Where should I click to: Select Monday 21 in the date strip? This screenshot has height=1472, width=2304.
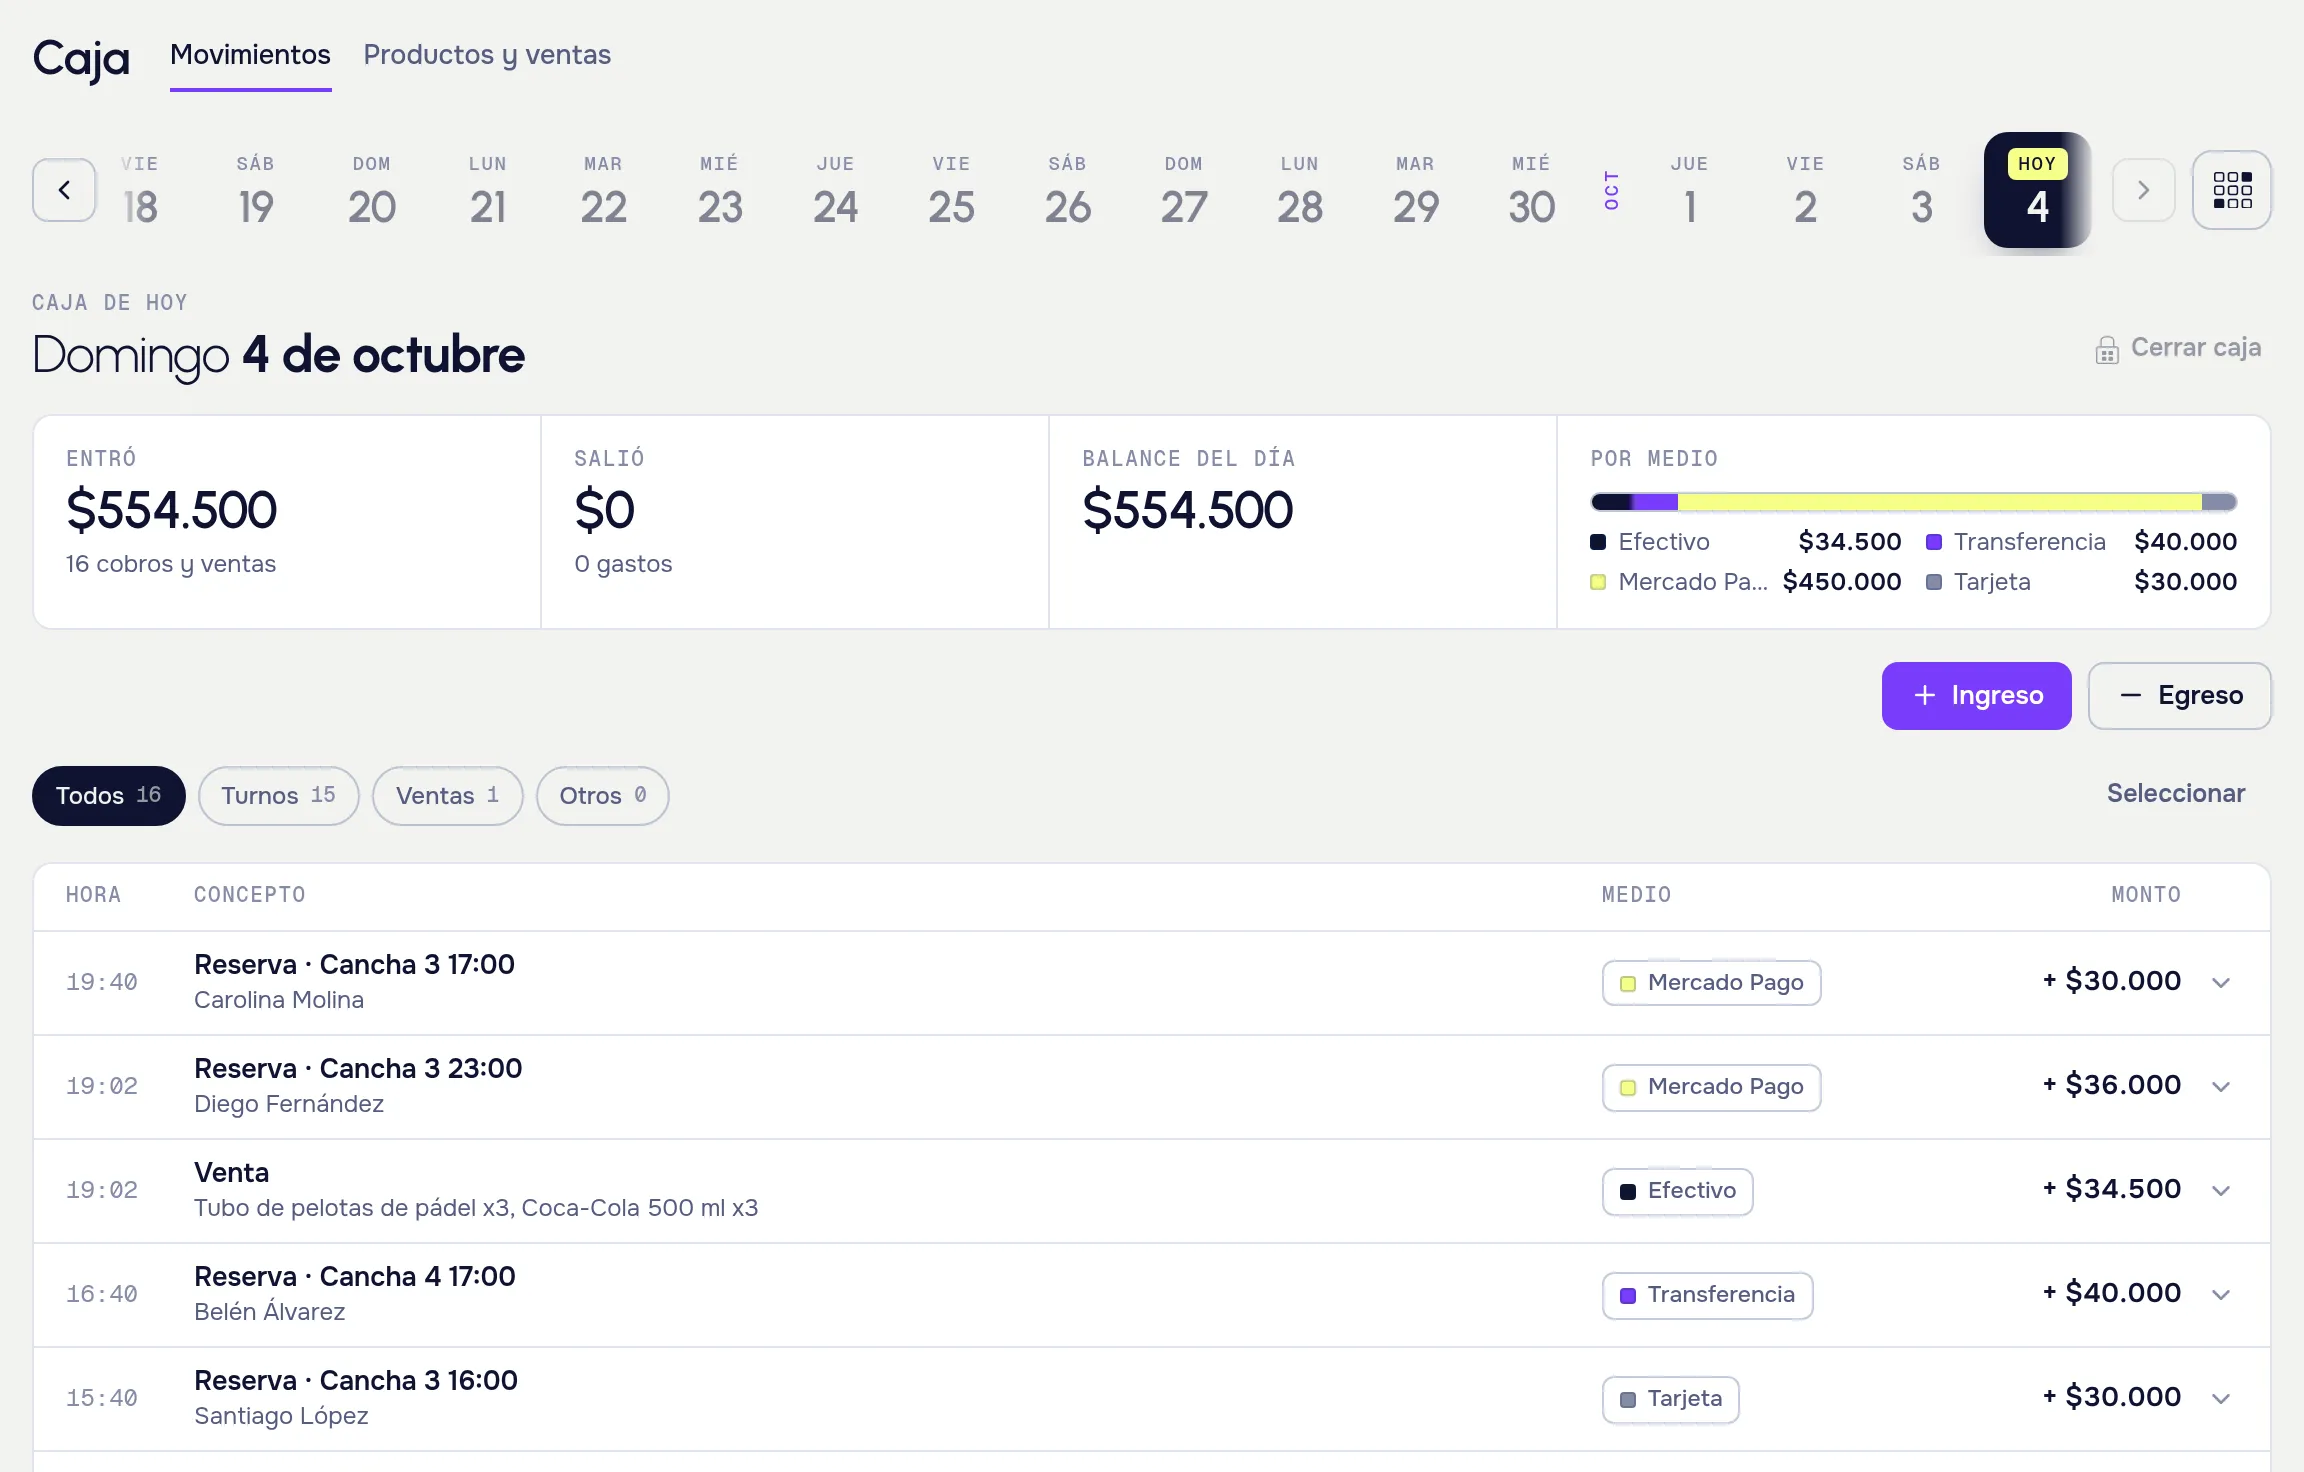(x=488, y=191)
